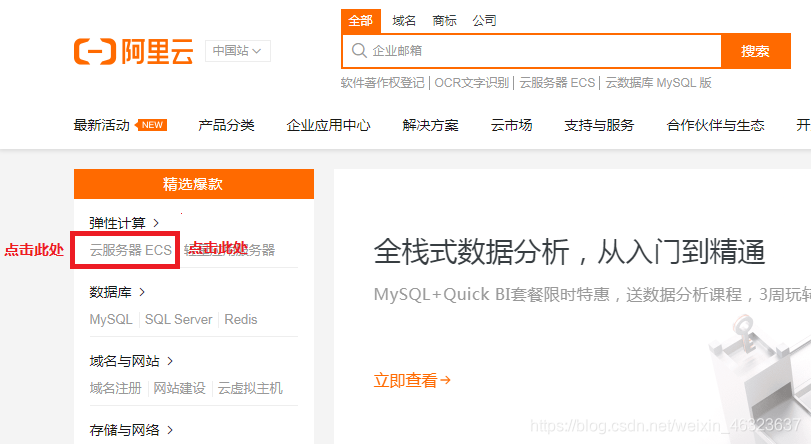Click the 弹性计算 category heading
Image resolution: width=811 pixels, height=444 pixels.
[x=117, y=223]
